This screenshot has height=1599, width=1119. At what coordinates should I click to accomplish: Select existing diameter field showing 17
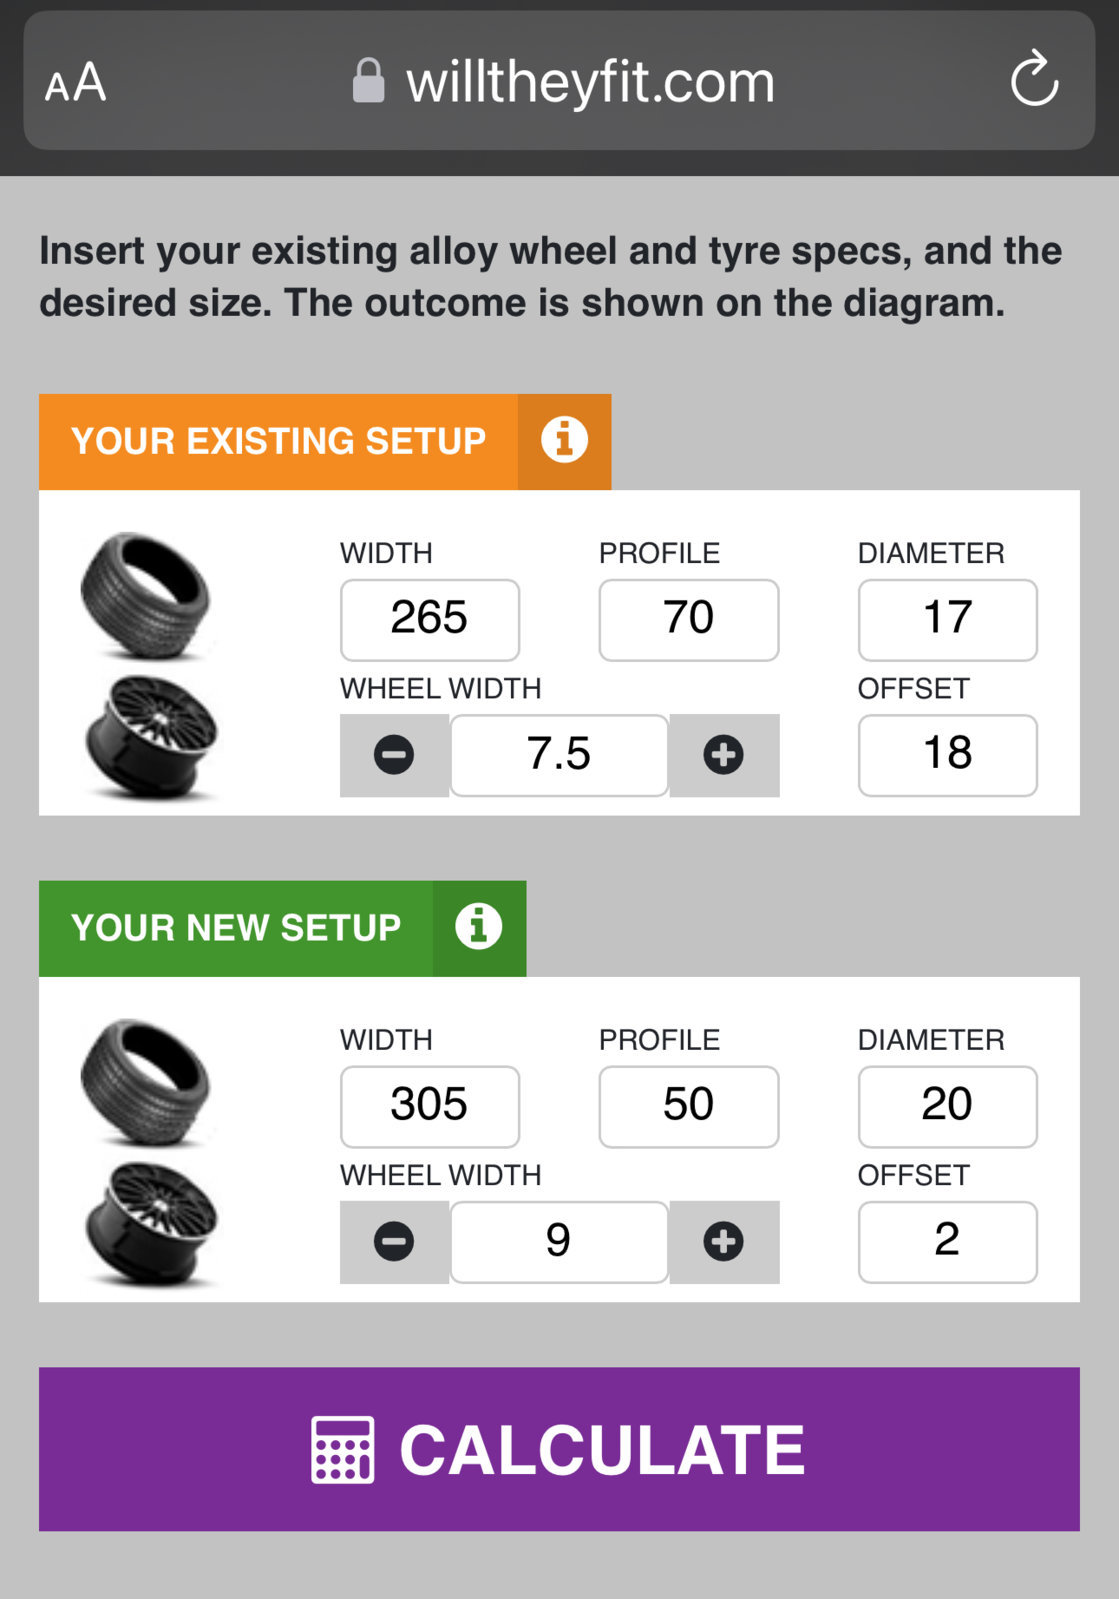pyautogui.click(x=947, y=619)
